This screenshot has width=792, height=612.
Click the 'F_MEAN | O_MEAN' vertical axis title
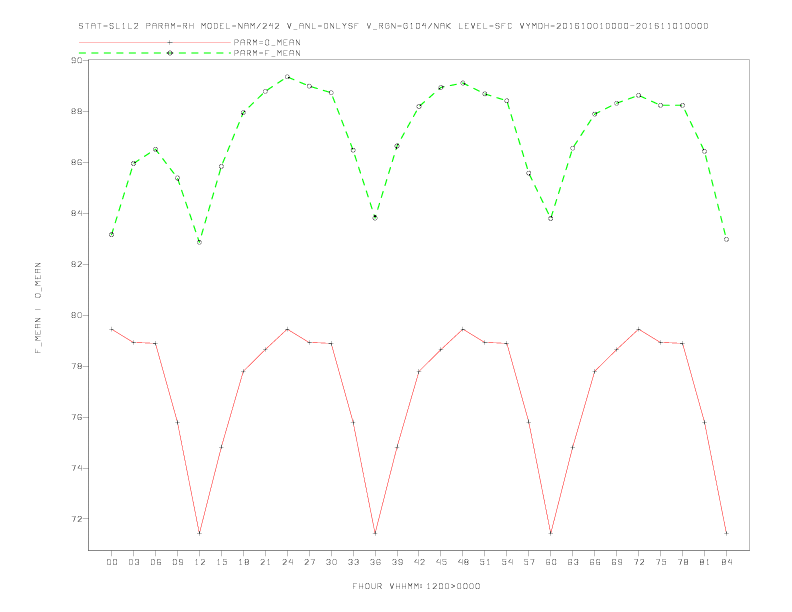(38, 308)
